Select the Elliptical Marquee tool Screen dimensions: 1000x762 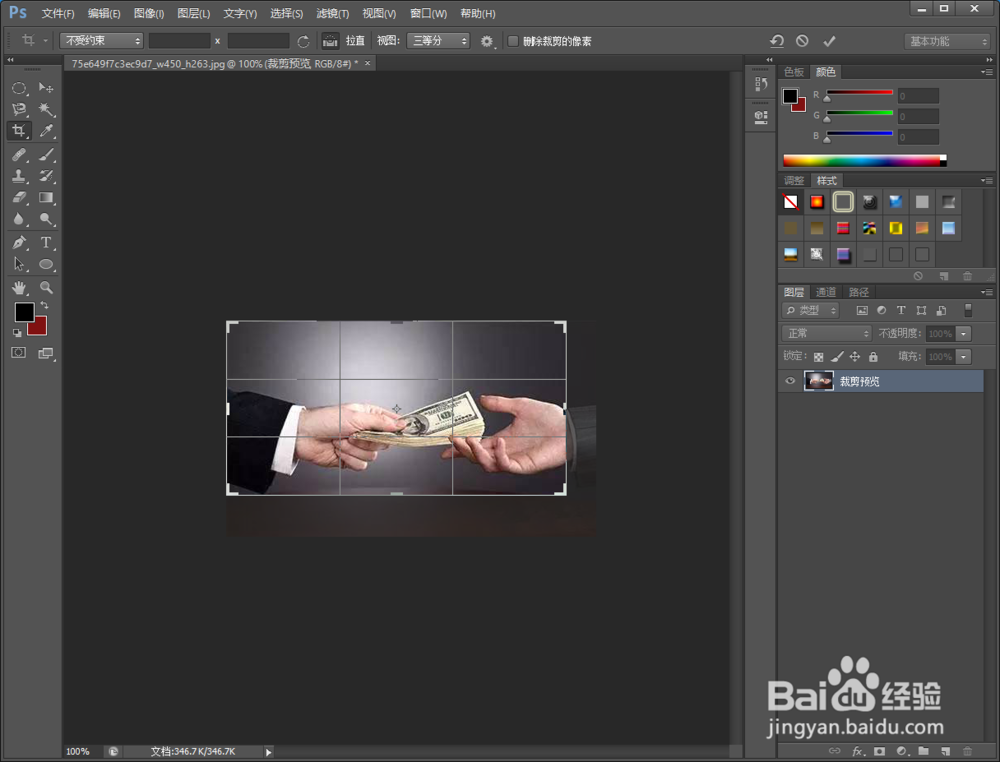pos(19,88)
